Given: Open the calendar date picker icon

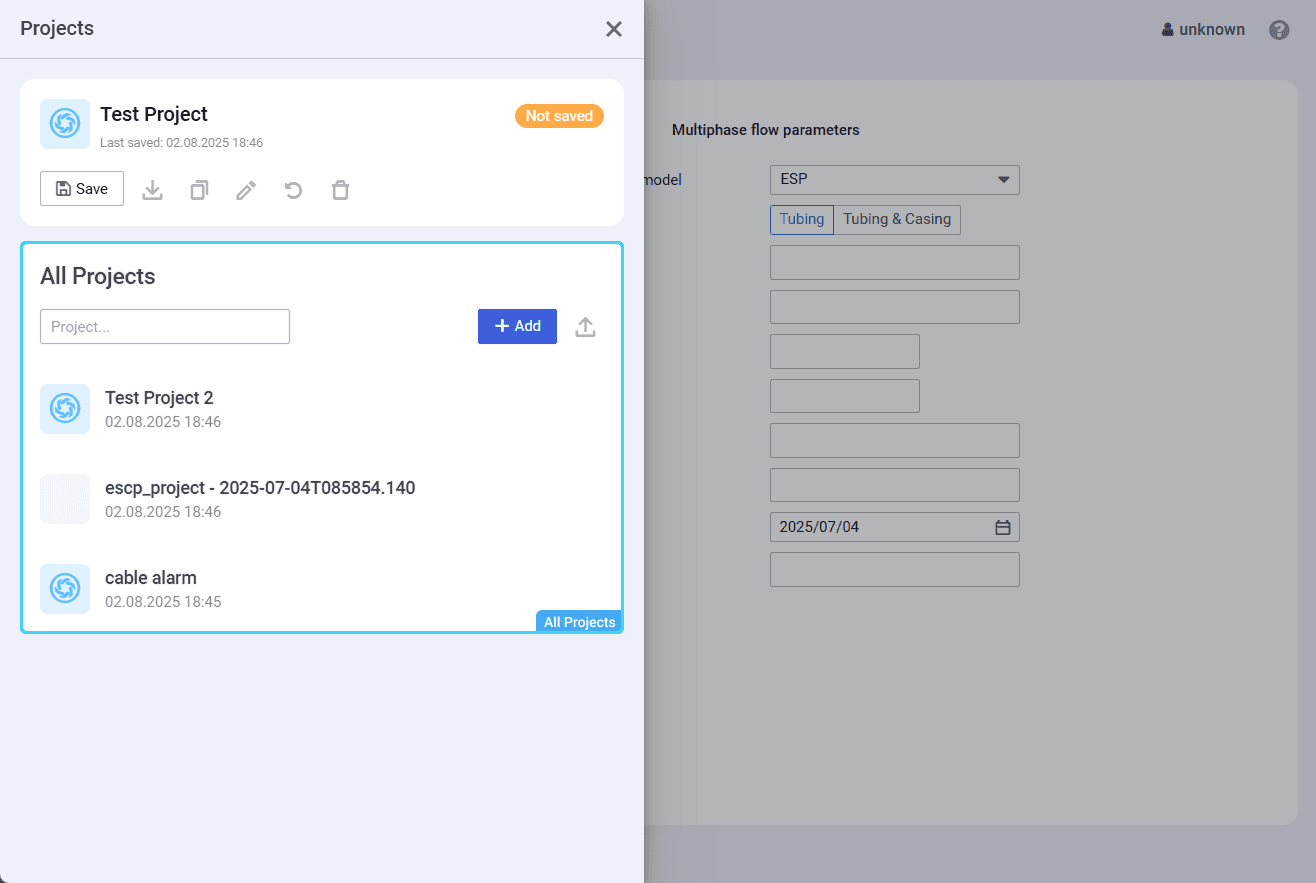Looking at the screenshot, I should (1003, 528).
